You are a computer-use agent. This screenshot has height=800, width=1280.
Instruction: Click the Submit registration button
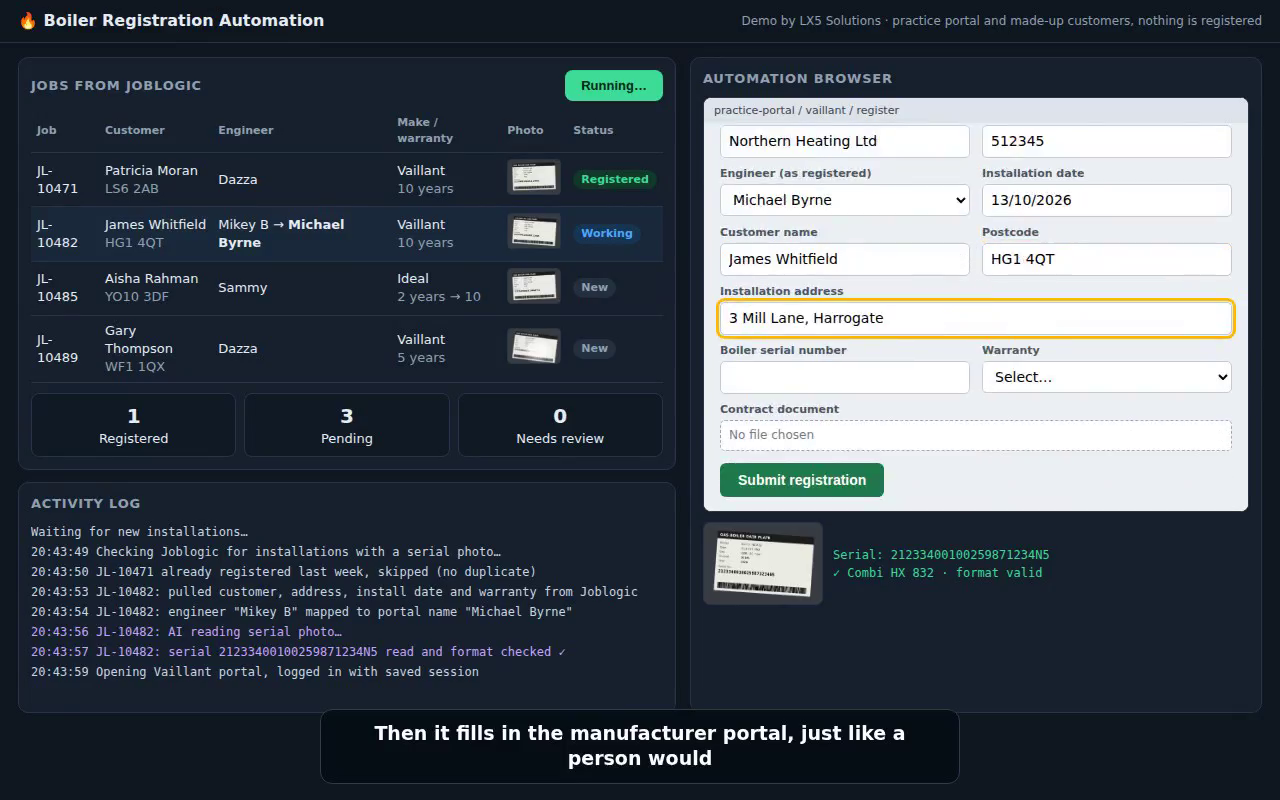pos(802,480)
